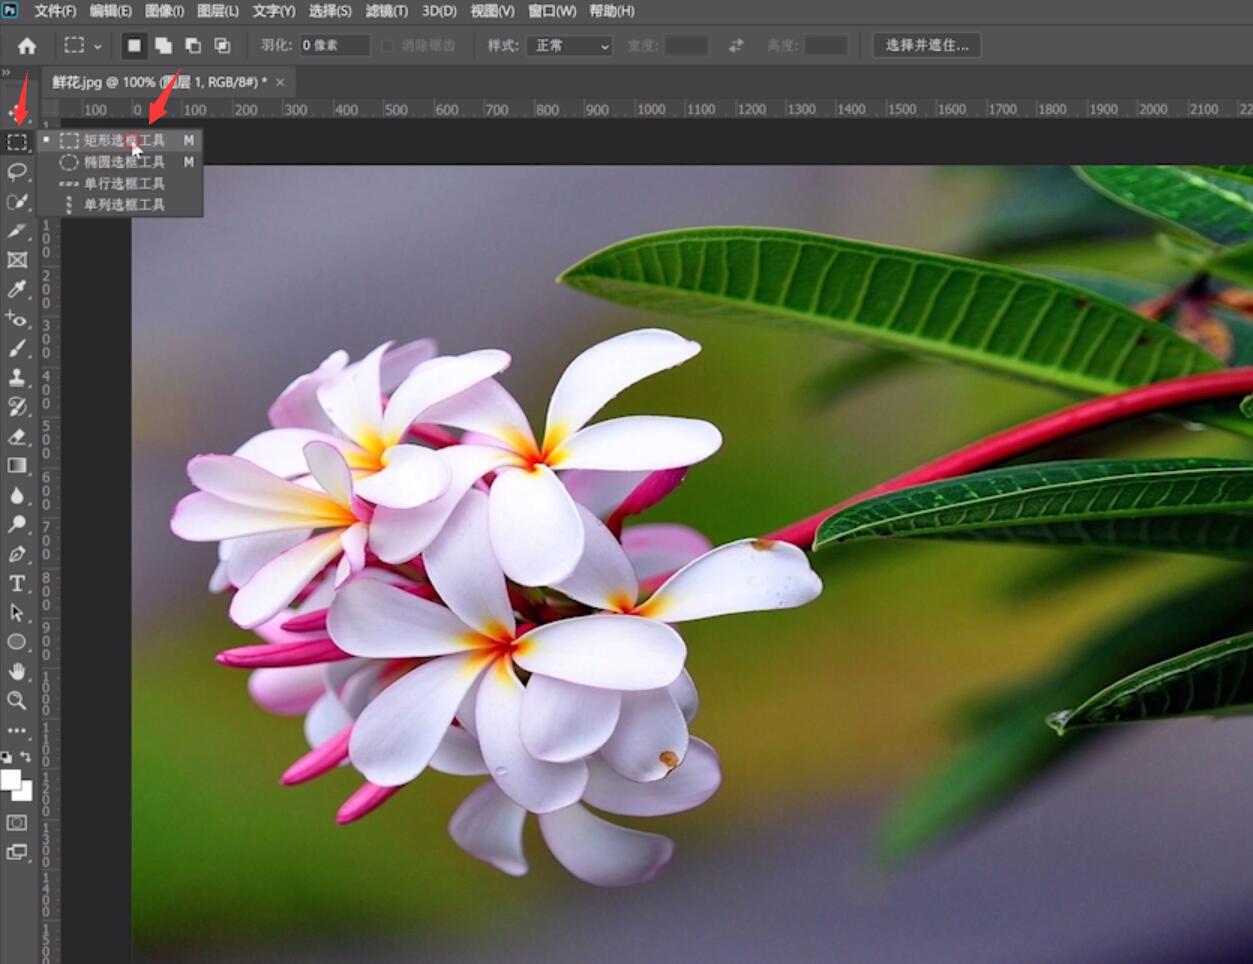This screenshot has width=1253, height=964.
Task: Select the Red Eye healing tool
Action: point(17,319)
